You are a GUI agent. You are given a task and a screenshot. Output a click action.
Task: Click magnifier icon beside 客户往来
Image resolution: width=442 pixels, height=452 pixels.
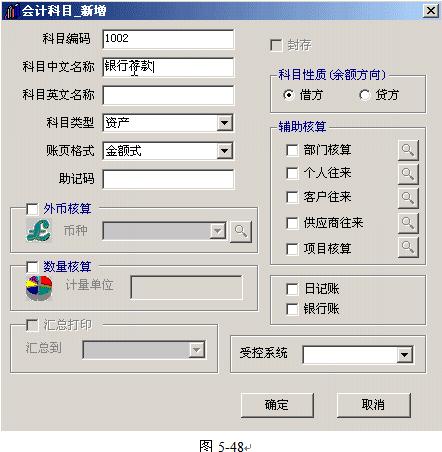click(x=408, y=198)
